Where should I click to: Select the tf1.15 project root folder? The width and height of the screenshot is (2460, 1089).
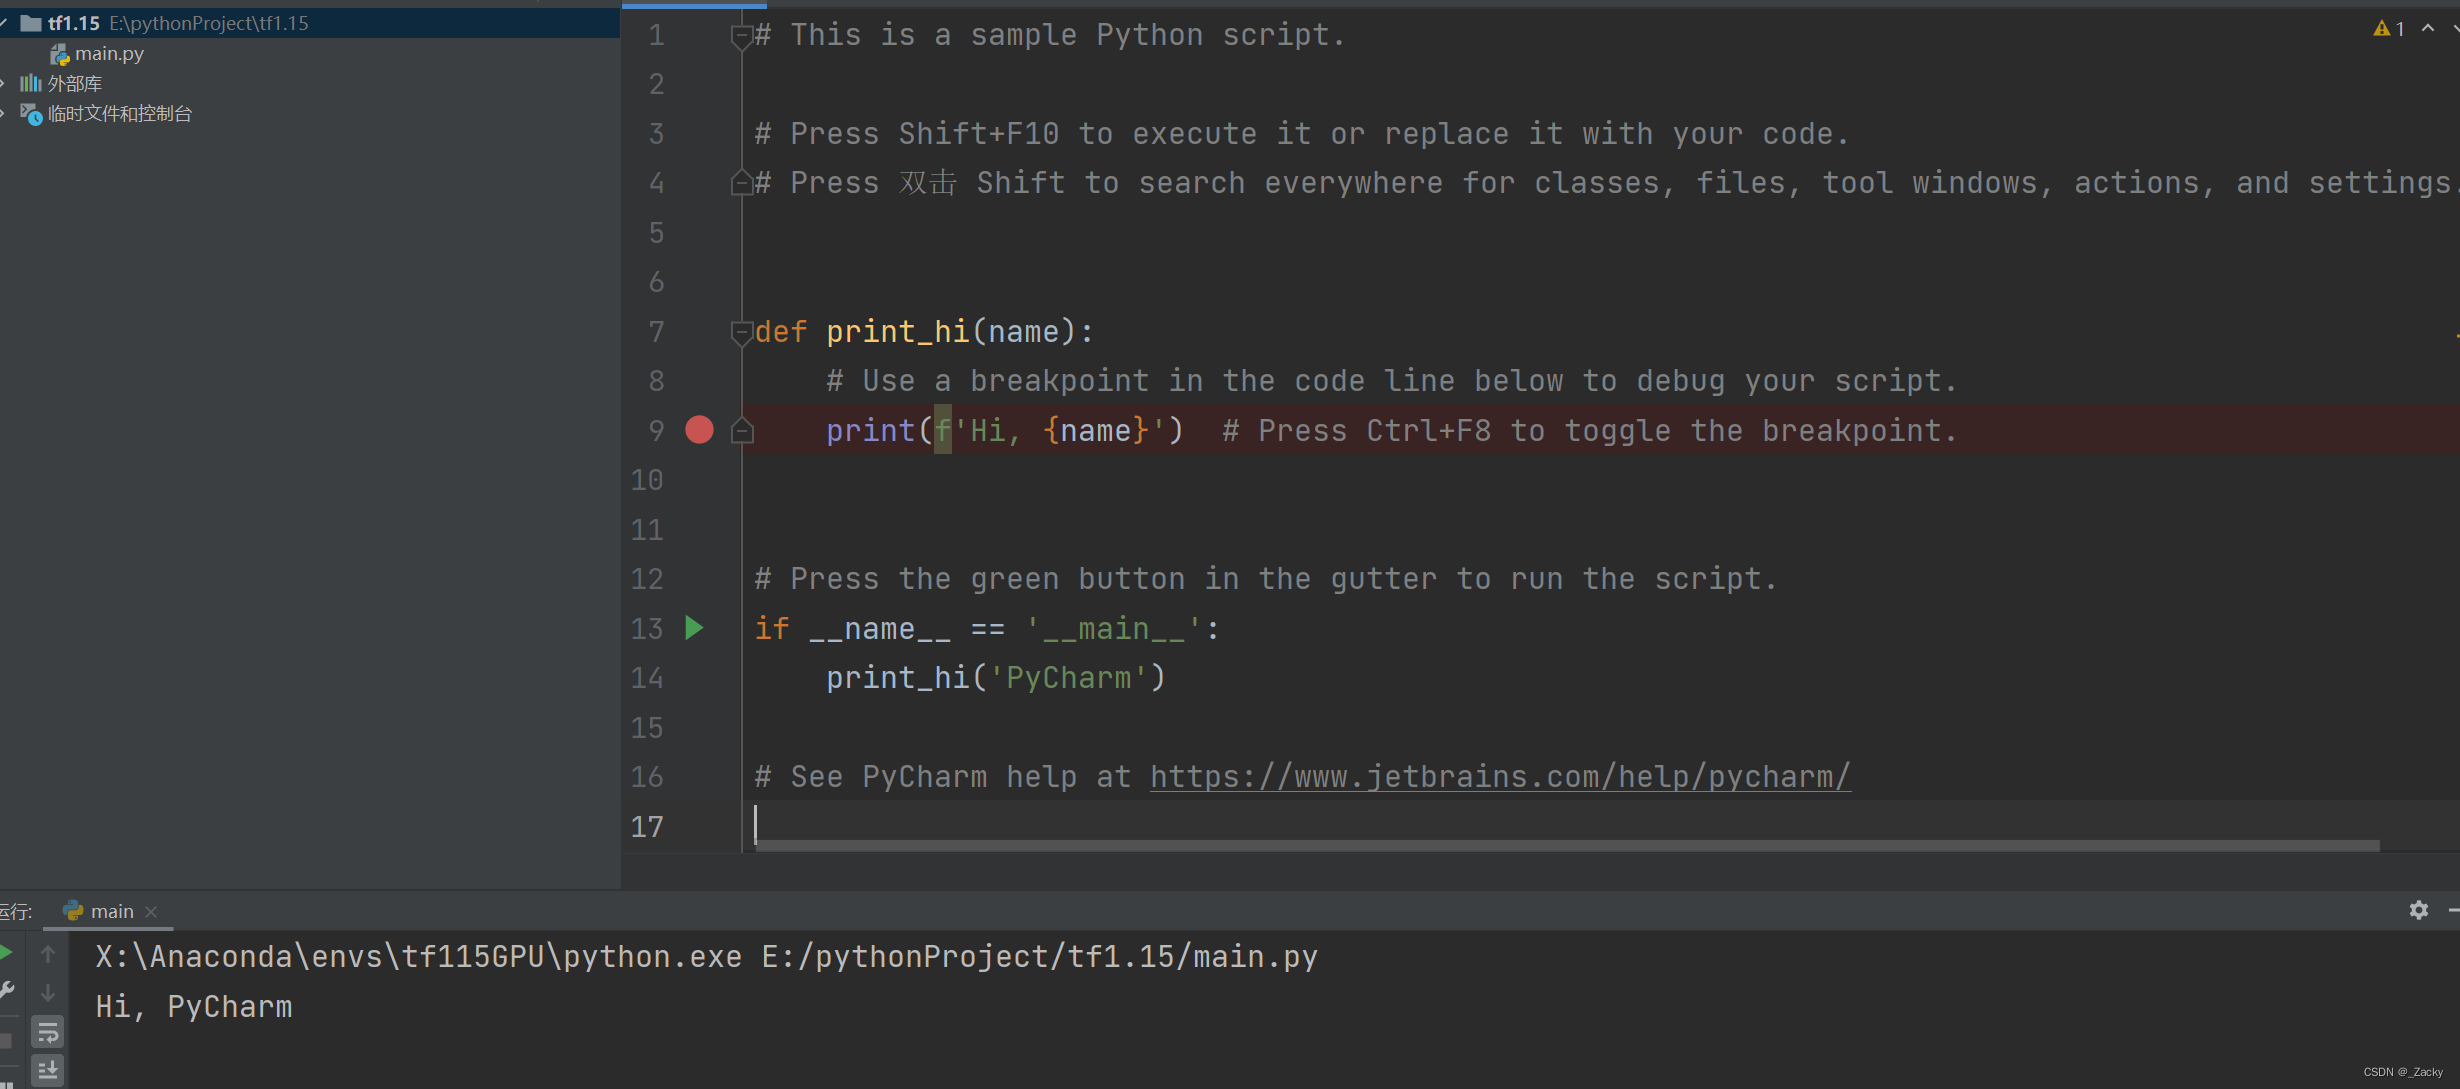[x=310, y=23]
